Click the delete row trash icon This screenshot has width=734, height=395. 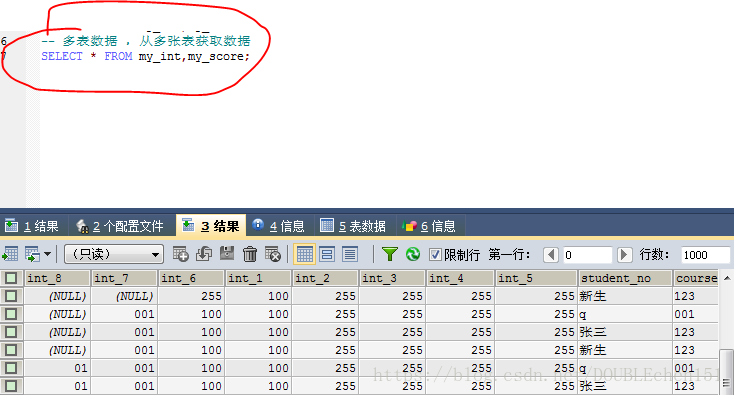pyautogui.click(x=250, y=254)
